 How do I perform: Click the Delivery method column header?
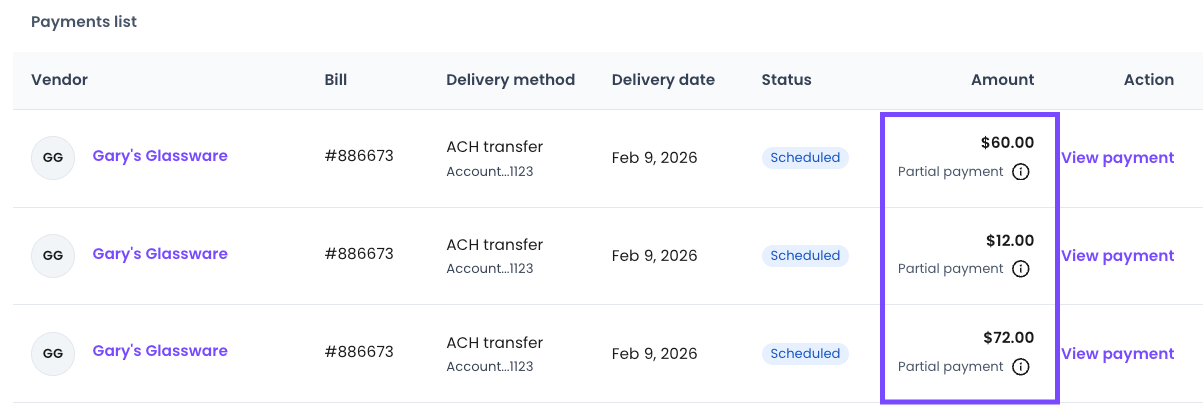click(510, 80)
